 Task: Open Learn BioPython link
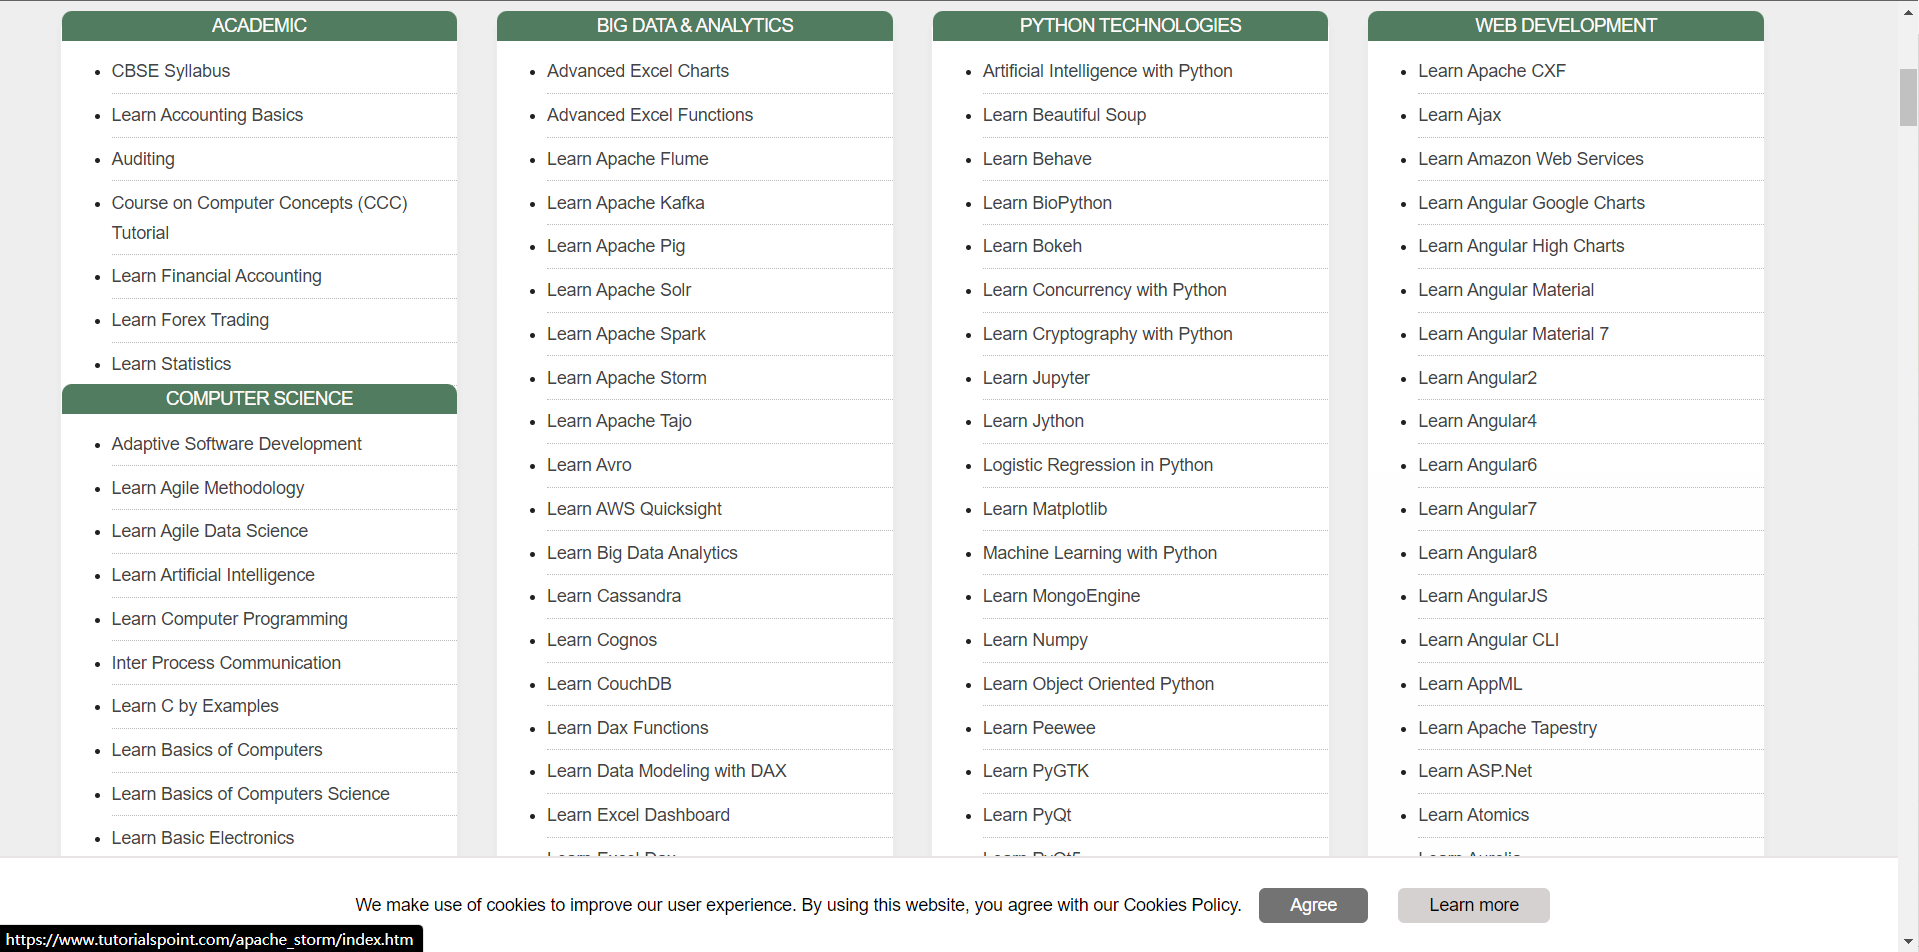click(x=1047, y=203)
